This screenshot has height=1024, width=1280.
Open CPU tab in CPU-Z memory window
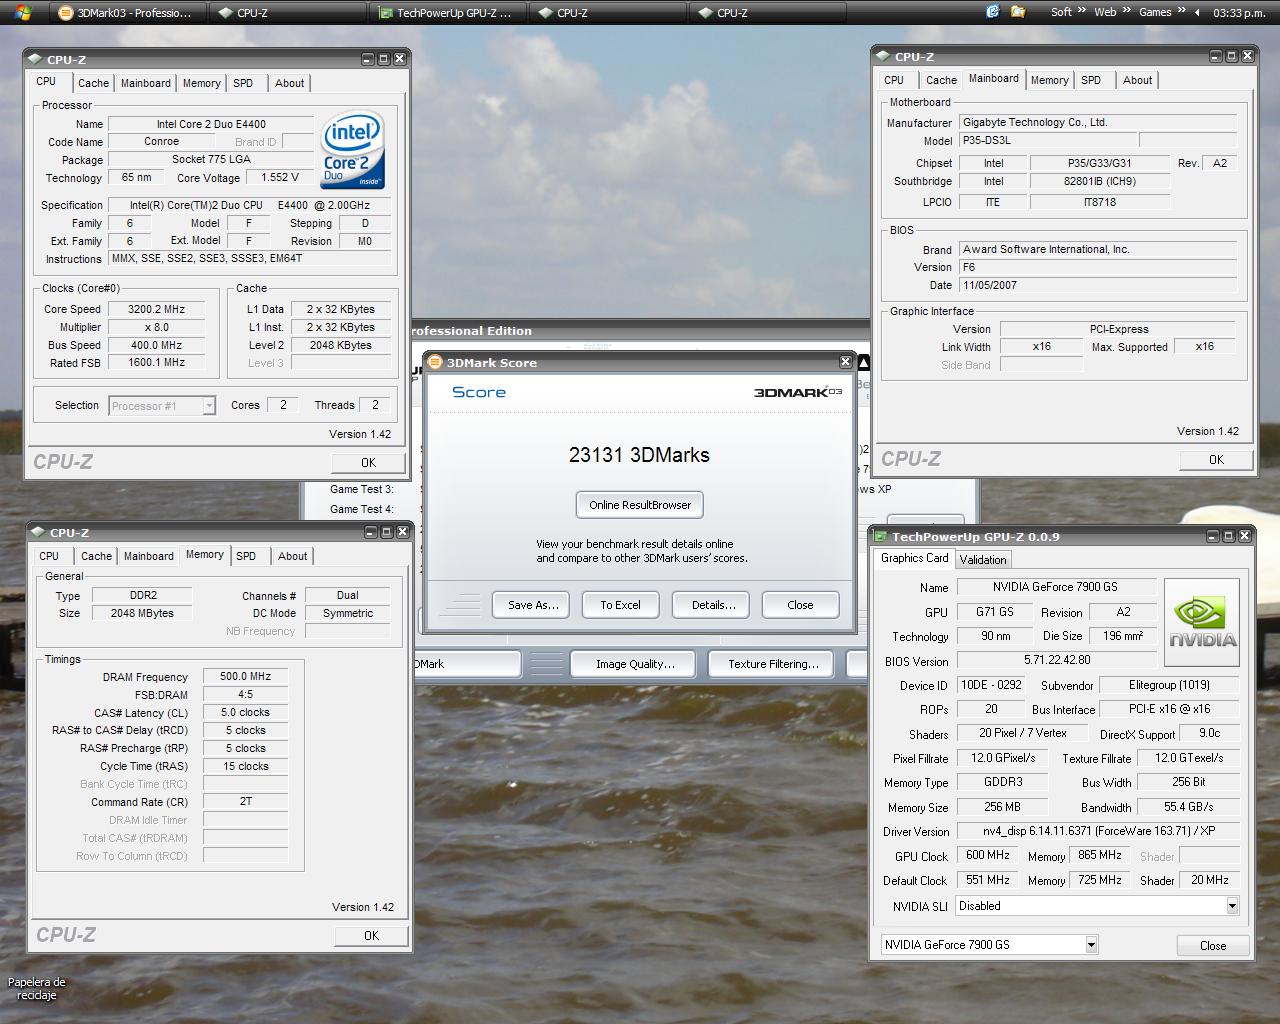pos(49,556)
